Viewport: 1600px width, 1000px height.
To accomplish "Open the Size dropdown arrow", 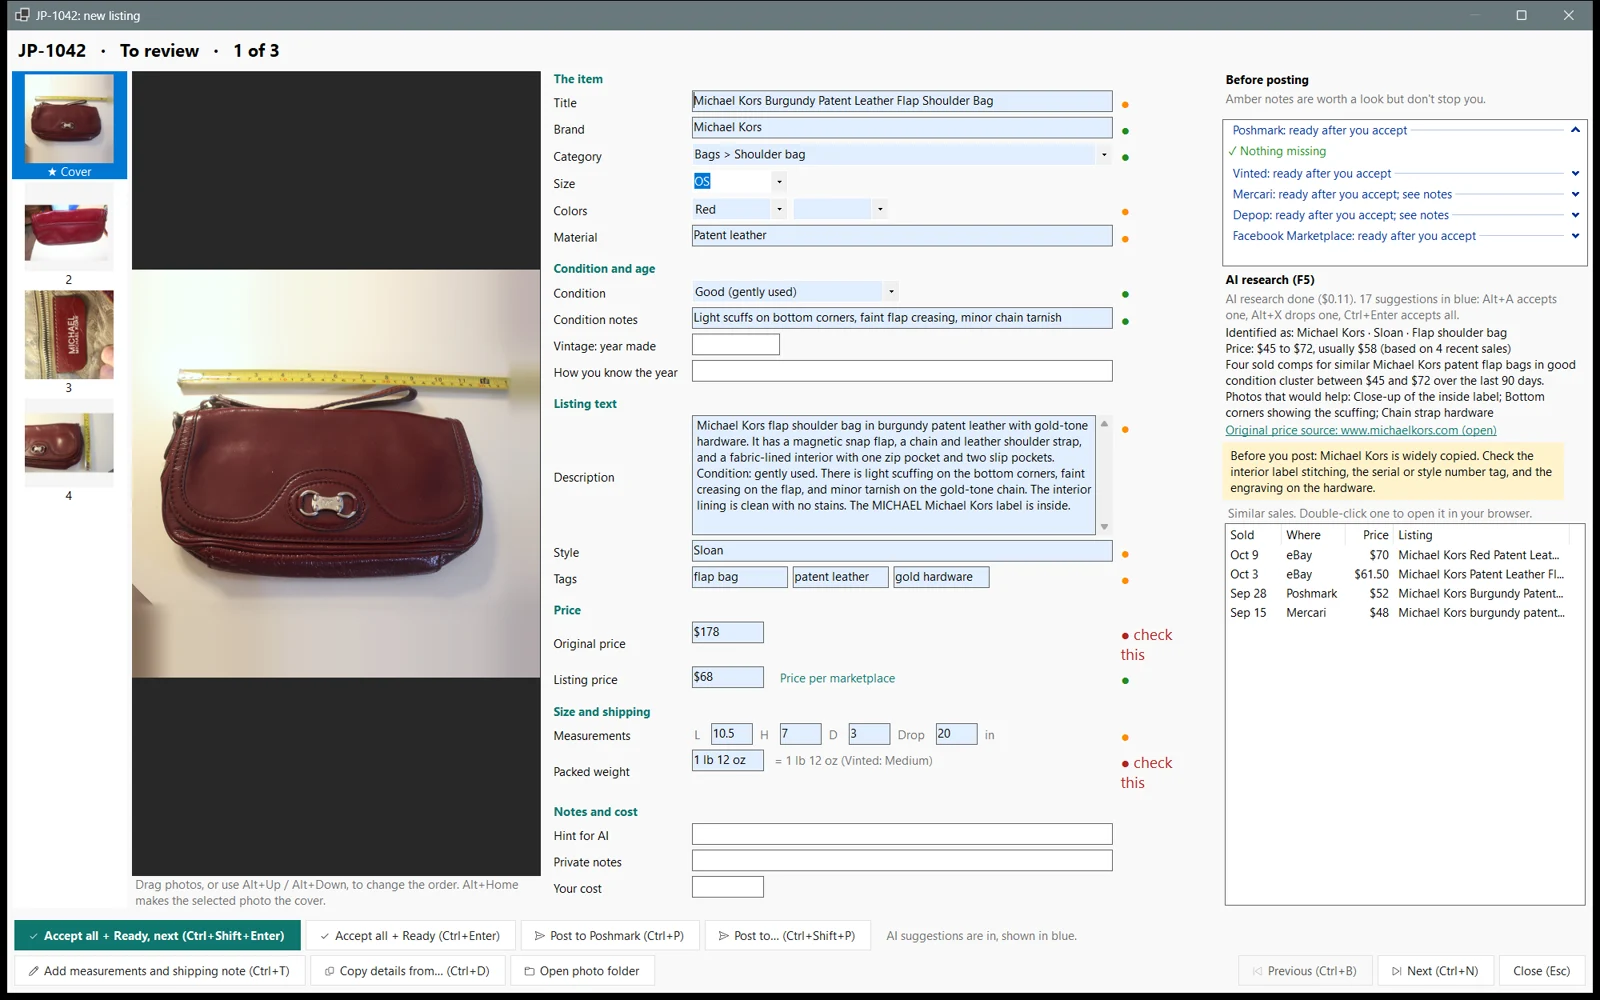I will [x=779, y=182].
